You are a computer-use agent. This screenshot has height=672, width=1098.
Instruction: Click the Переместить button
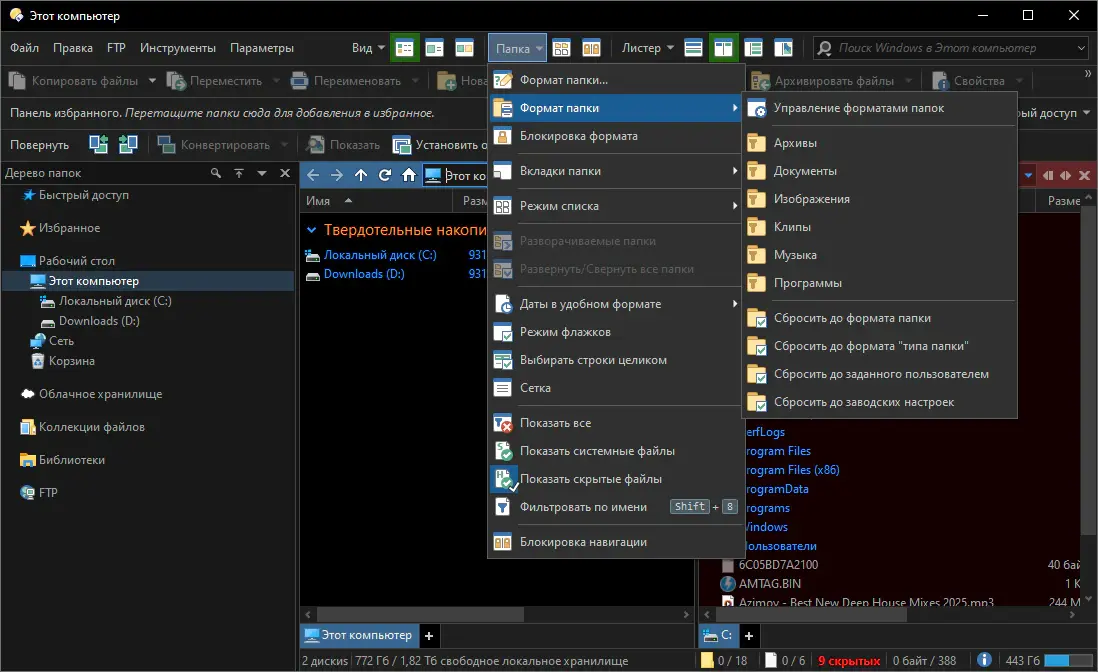pyautogui.click(x=215, y=80)
